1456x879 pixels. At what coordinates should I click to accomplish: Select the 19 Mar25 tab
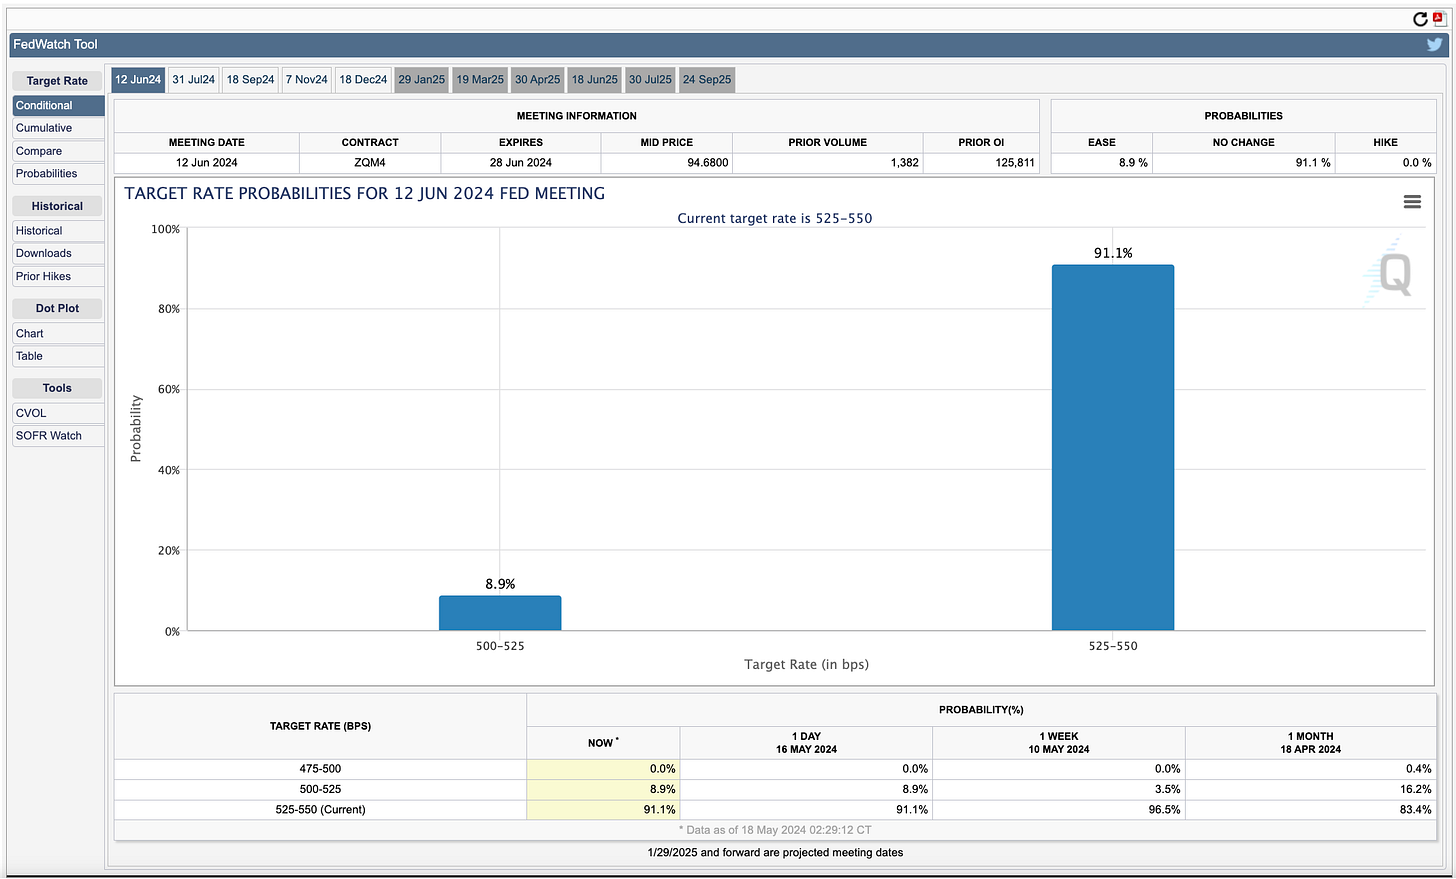(x=480, y=80)
